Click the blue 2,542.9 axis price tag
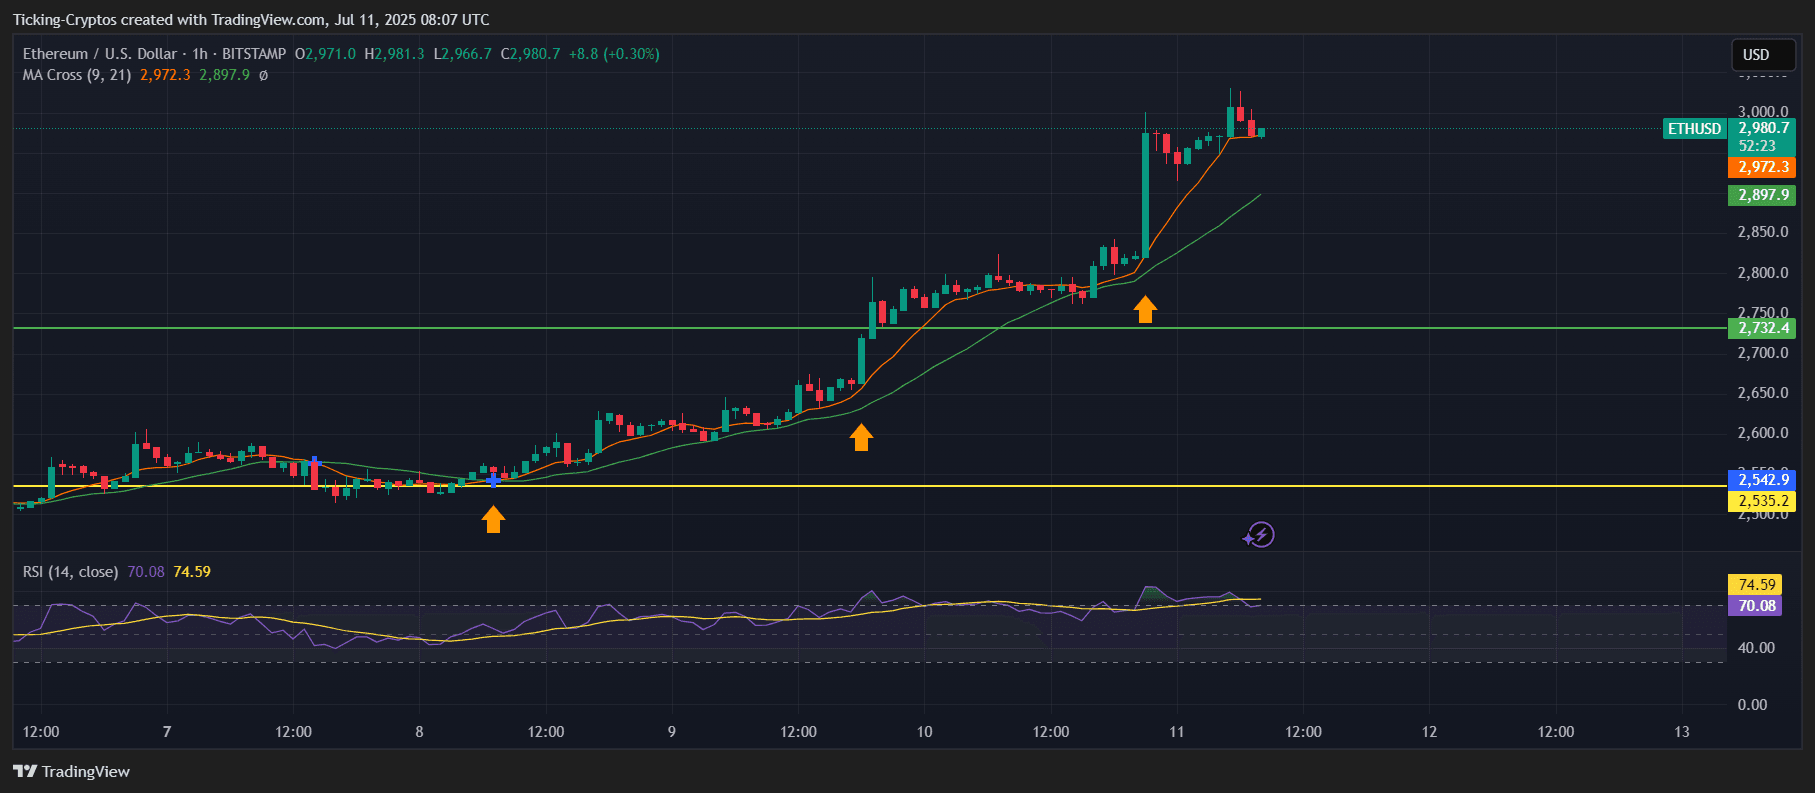The width and height of the screenshot is (1815, 793). (1762, 480)
